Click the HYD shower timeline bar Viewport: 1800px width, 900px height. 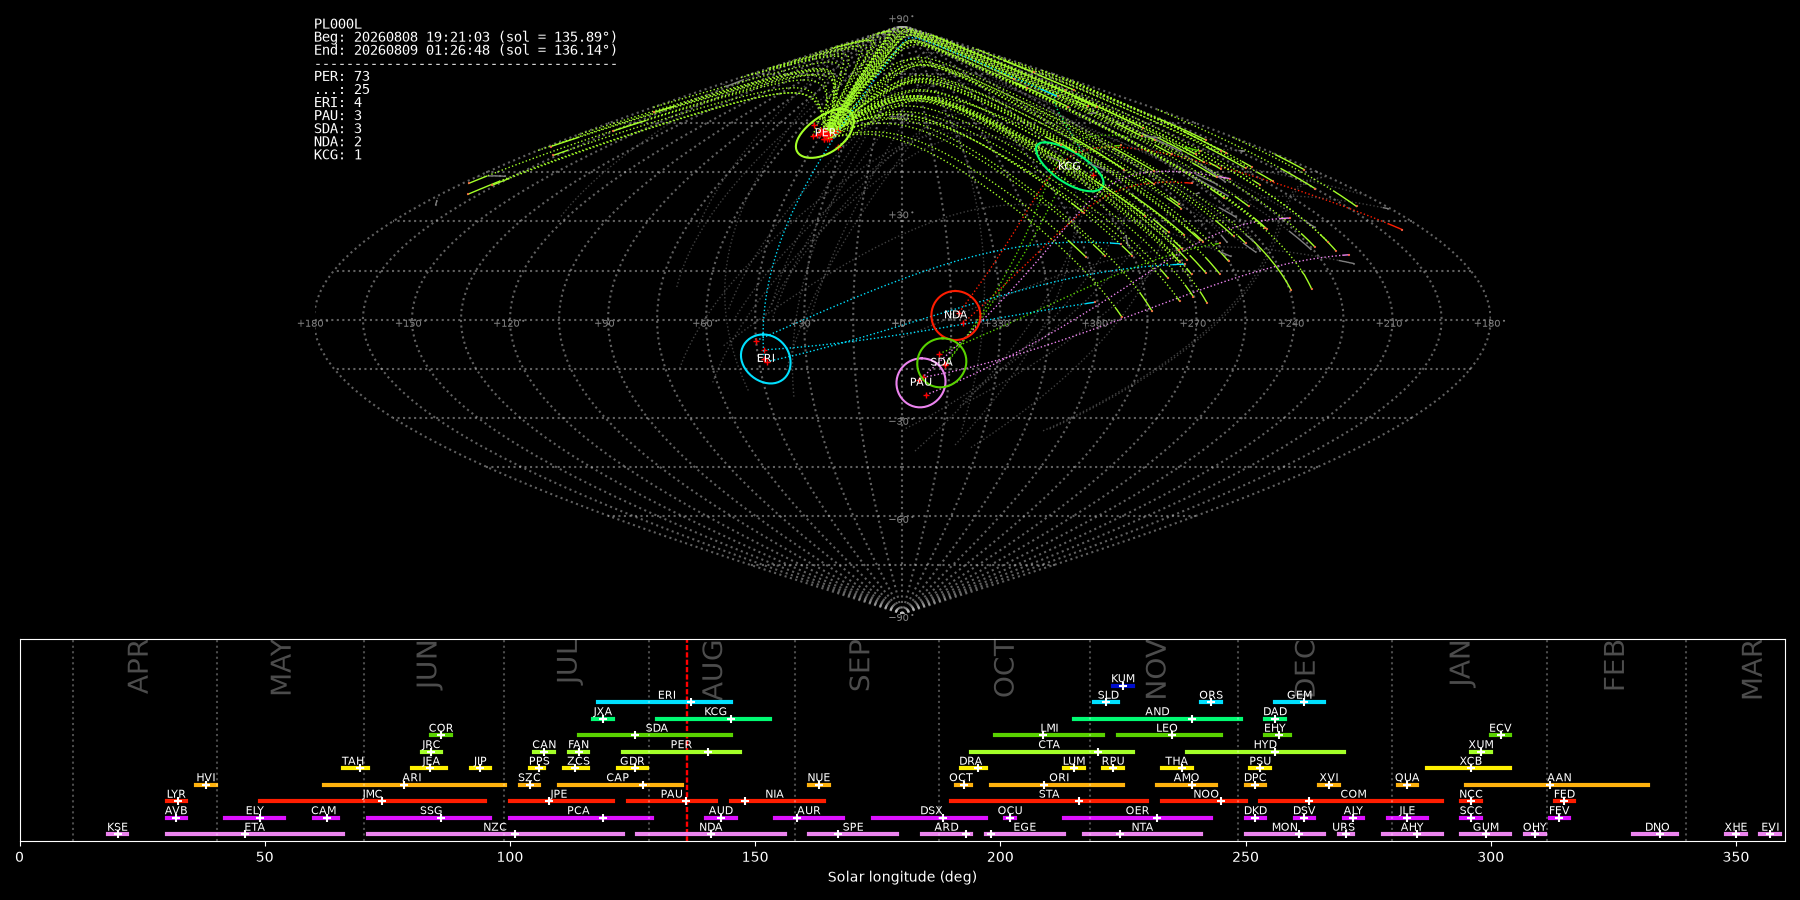(x=1265, y=752)
